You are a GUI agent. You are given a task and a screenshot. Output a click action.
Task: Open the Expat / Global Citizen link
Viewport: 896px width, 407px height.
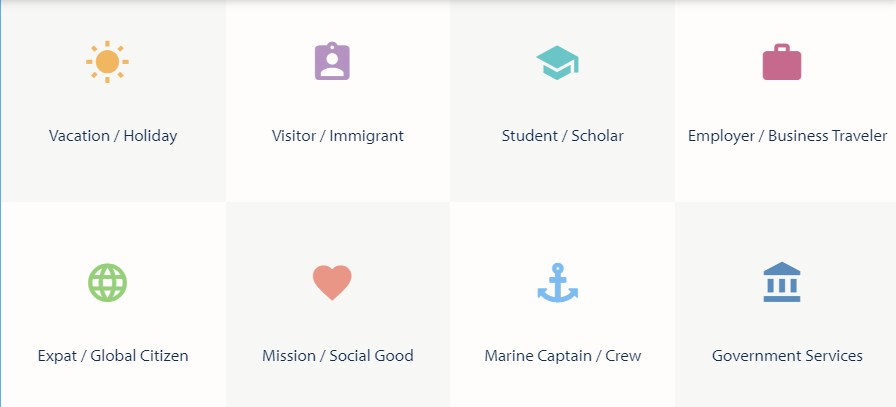pyautogui.click(x=113, y=356)
